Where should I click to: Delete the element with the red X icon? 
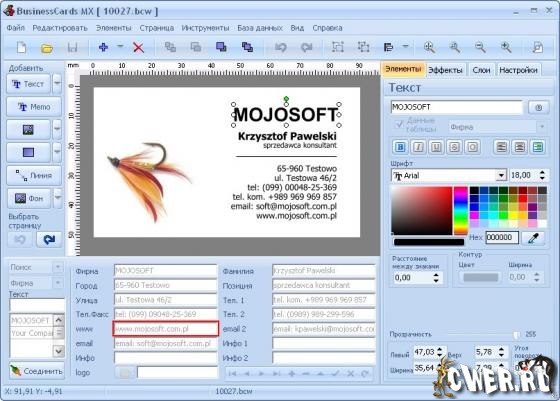(x=138, y=47)
